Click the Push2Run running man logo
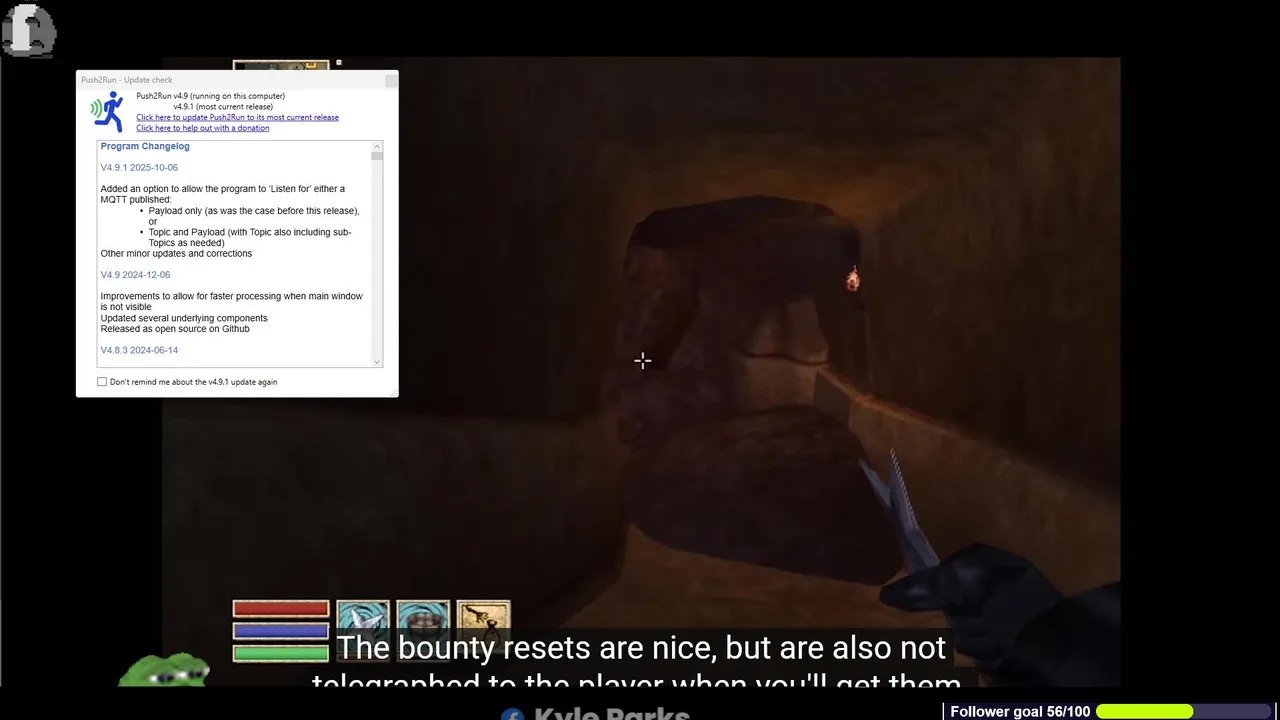The height and width of the screenshot is (720, 1280). (107, 112)
